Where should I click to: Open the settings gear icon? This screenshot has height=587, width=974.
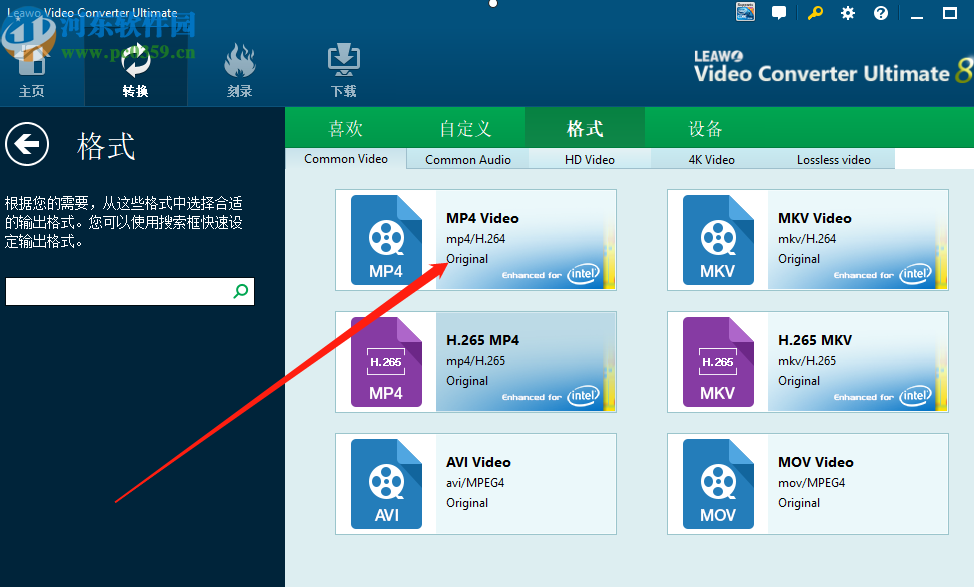(x=848, y=13)
